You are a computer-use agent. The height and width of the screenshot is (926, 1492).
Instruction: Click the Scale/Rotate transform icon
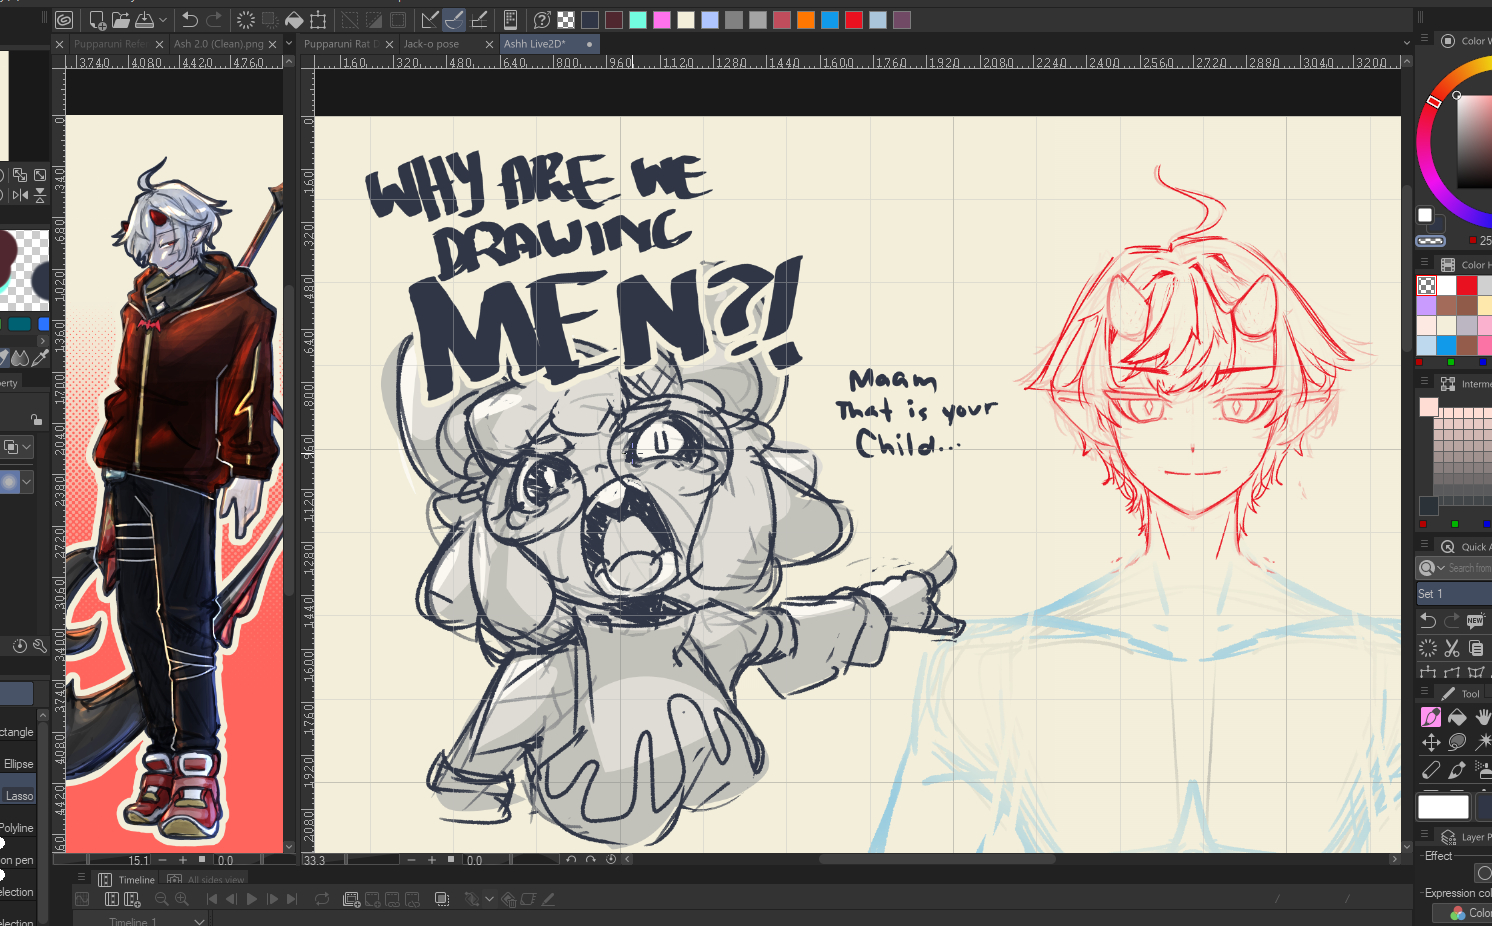click(318, 20)
